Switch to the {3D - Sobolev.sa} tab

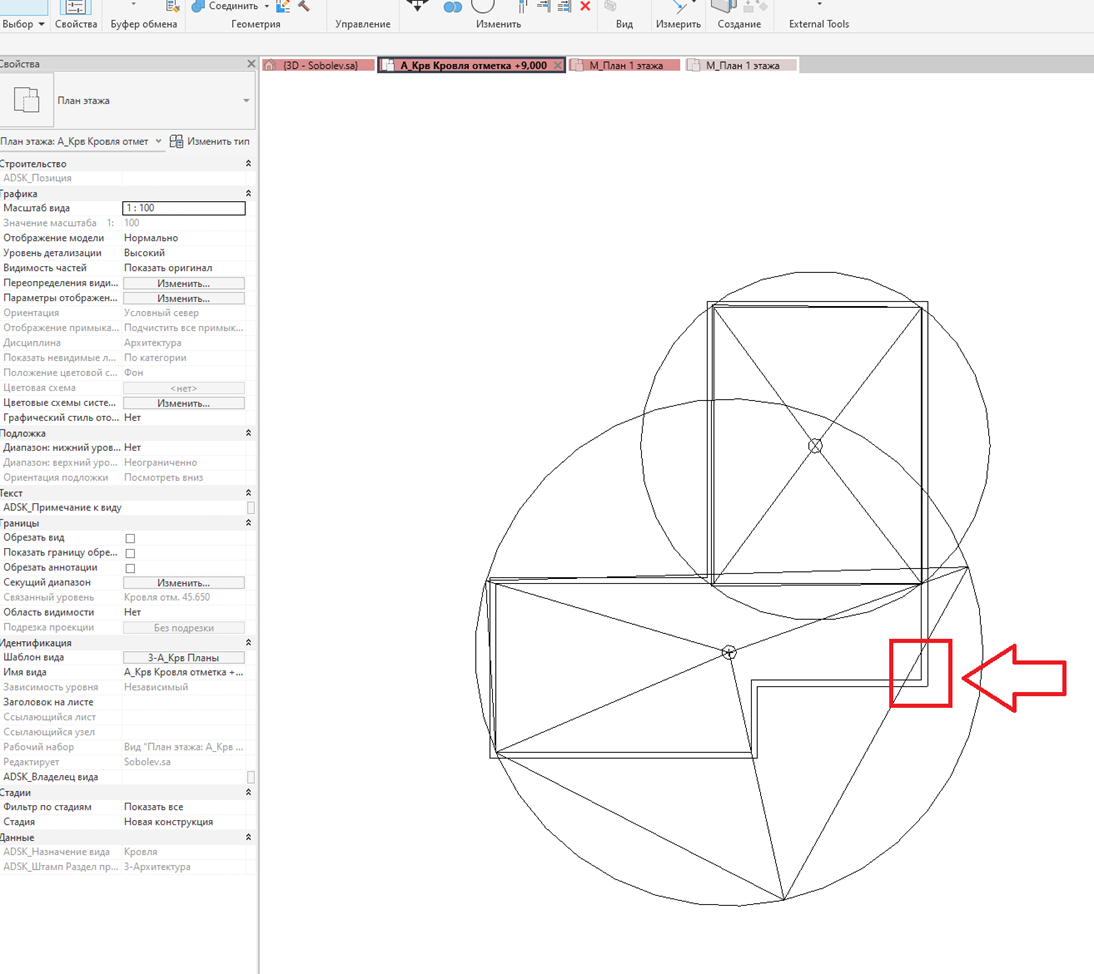pos(319,65)
